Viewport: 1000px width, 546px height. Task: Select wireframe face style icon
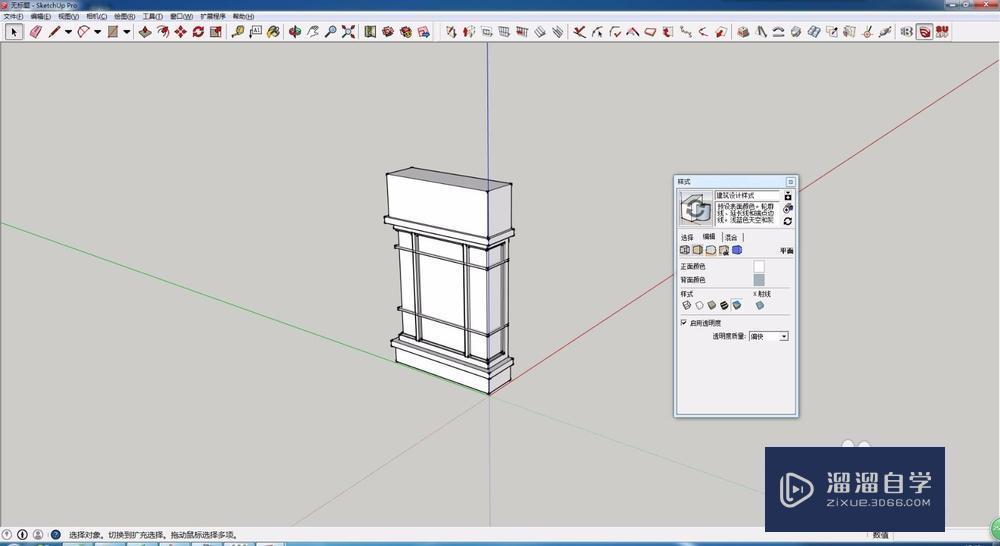(x=687, y=305)
